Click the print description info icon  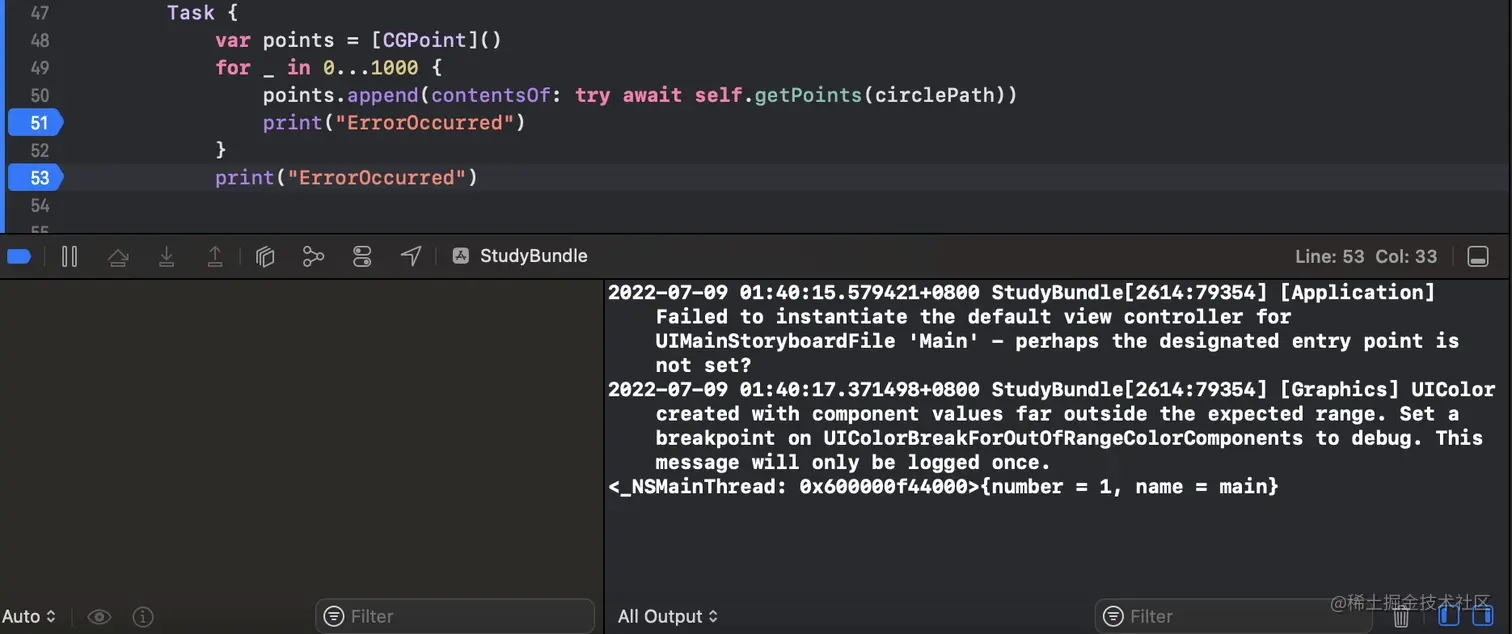tap(143, 617)
